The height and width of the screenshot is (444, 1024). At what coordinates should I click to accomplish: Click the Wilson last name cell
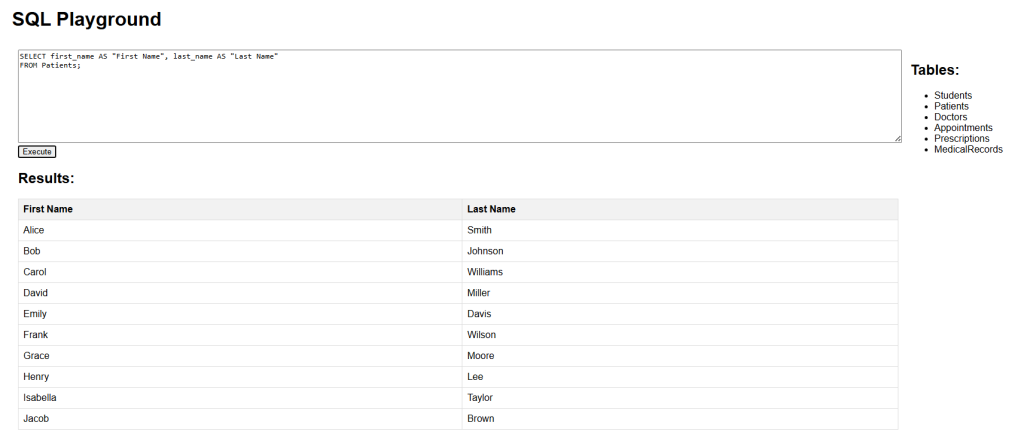(x=680, y=335)
